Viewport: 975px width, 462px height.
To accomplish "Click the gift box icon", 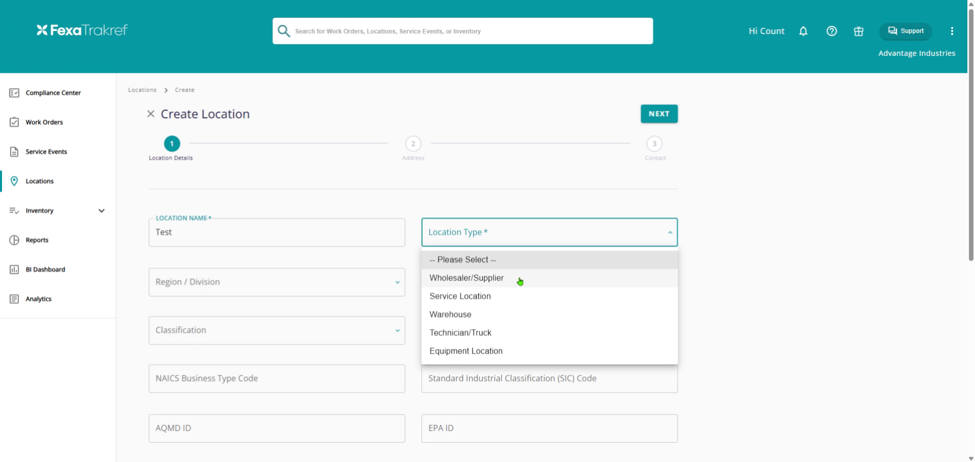I will tap(859, 31).
